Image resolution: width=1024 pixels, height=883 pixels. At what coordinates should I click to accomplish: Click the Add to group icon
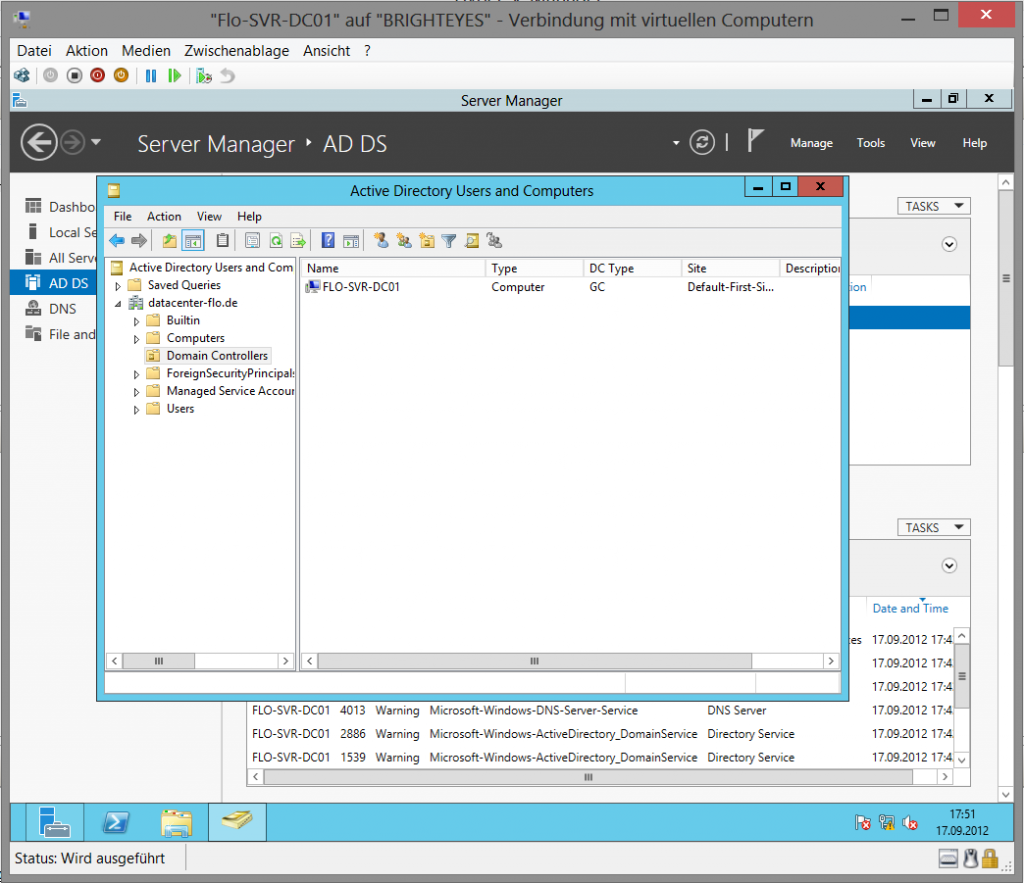pyautogui.click(x=494, y=241)
